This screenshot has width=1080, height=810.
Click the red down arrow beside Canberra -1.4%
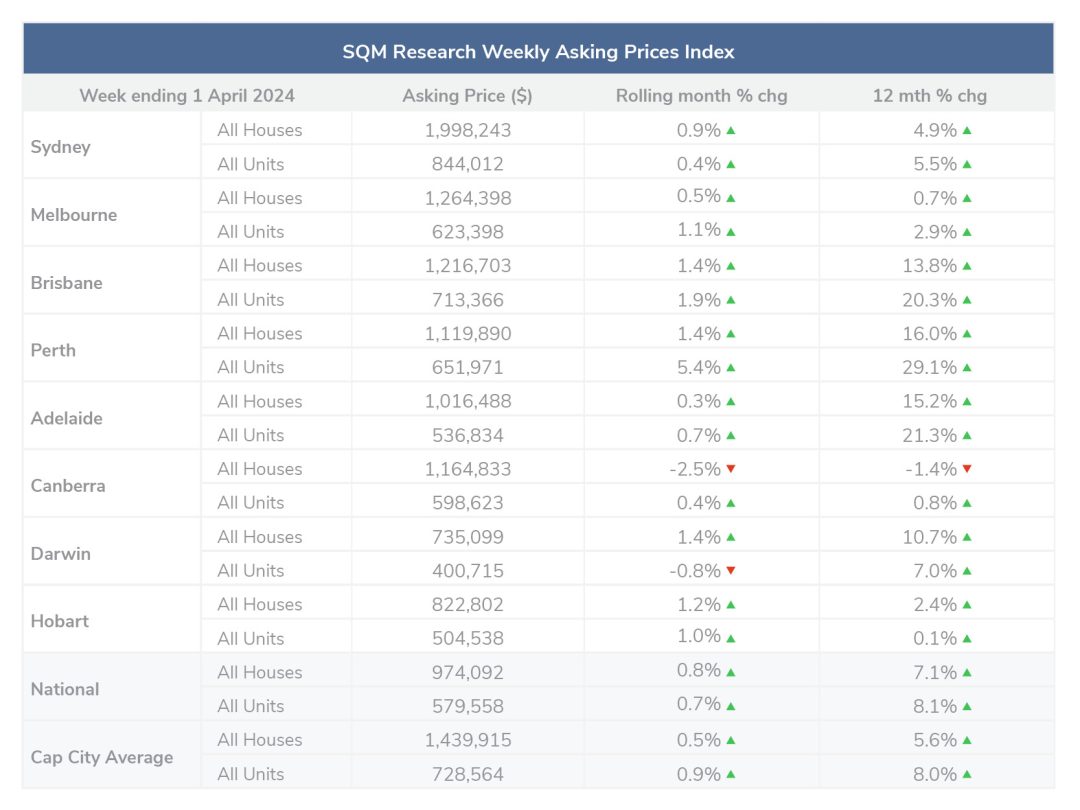click(967, 468)
